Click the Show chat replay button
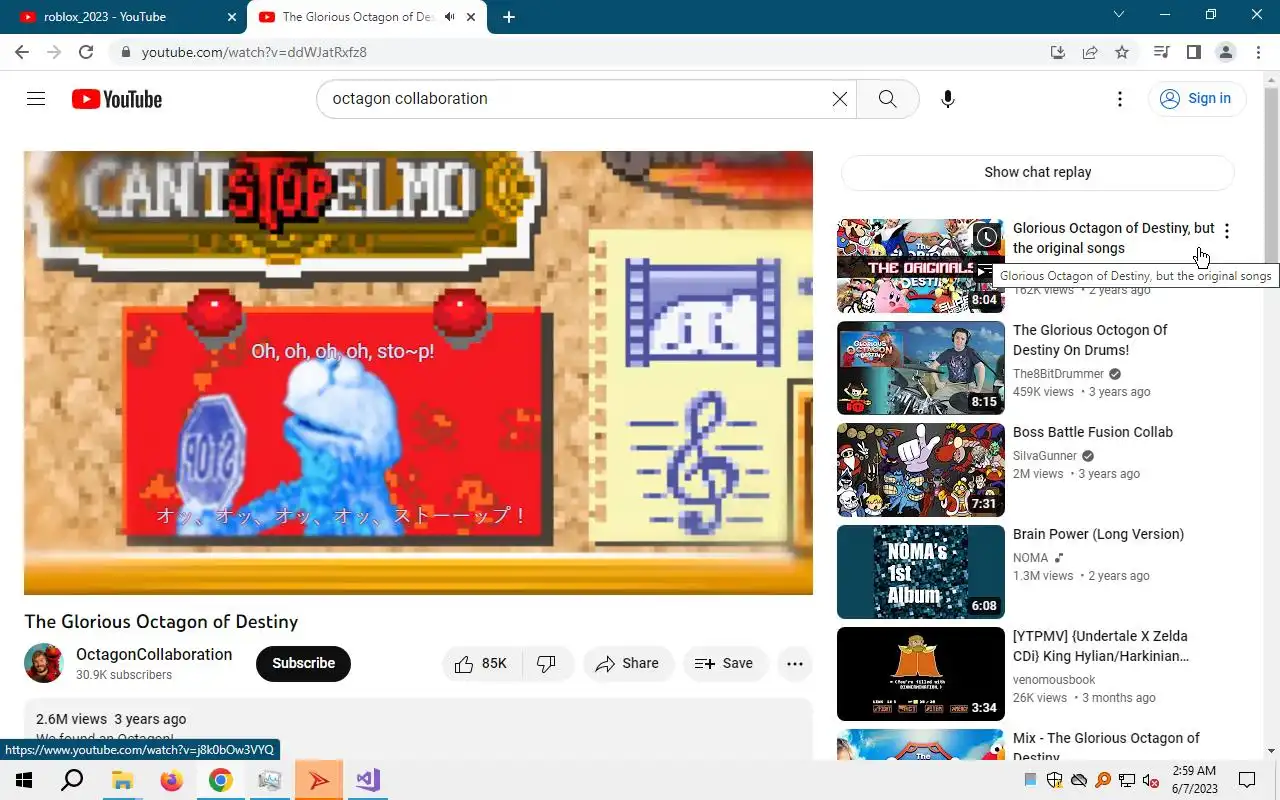1280x800 pixels. pyautogui.click(x=1038, y=172)
